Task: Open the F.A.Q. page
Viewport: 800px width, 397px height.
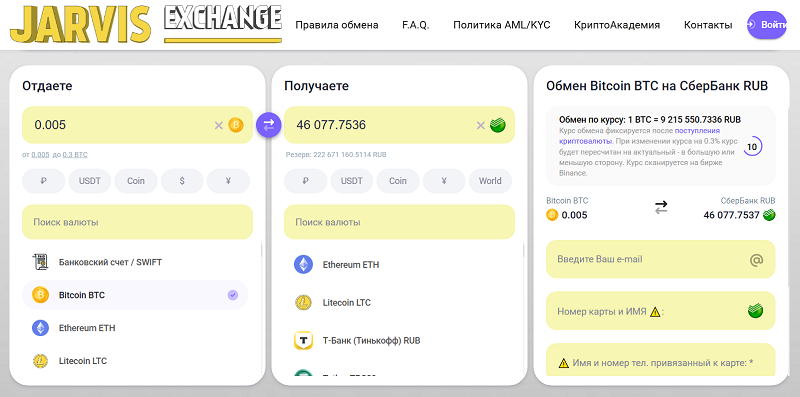Action: pyautogui.click(x=415, y=24)
